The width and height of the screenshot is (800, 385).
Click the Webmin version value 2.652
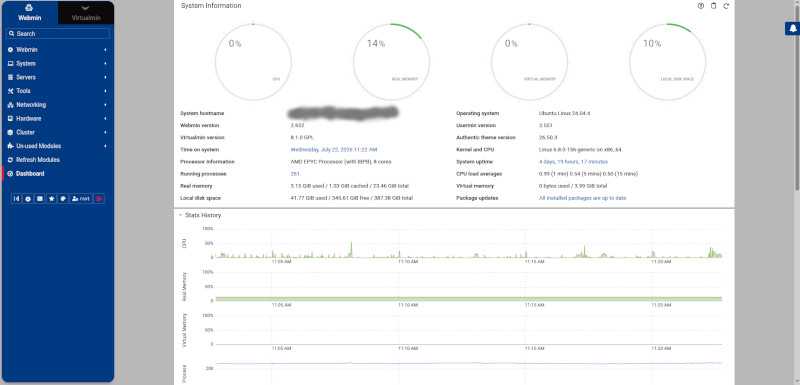click(297, 125)
